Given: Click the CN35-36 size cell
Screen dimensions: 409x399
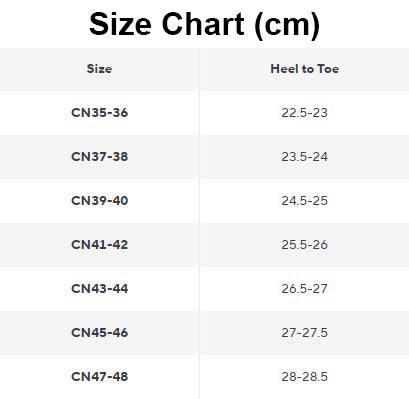Looking at the screenshot, I should [x=99, y=113].
